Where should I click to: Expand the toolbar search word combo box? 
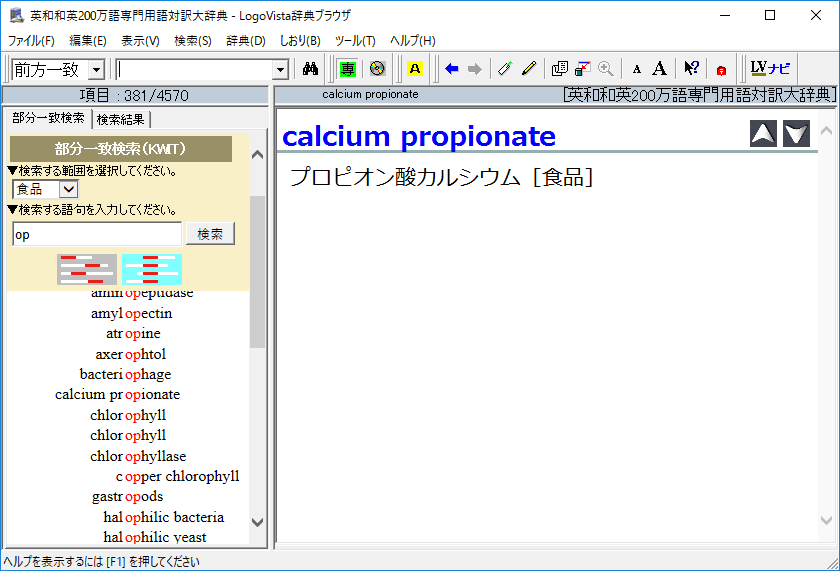click(x=280, y=70)
